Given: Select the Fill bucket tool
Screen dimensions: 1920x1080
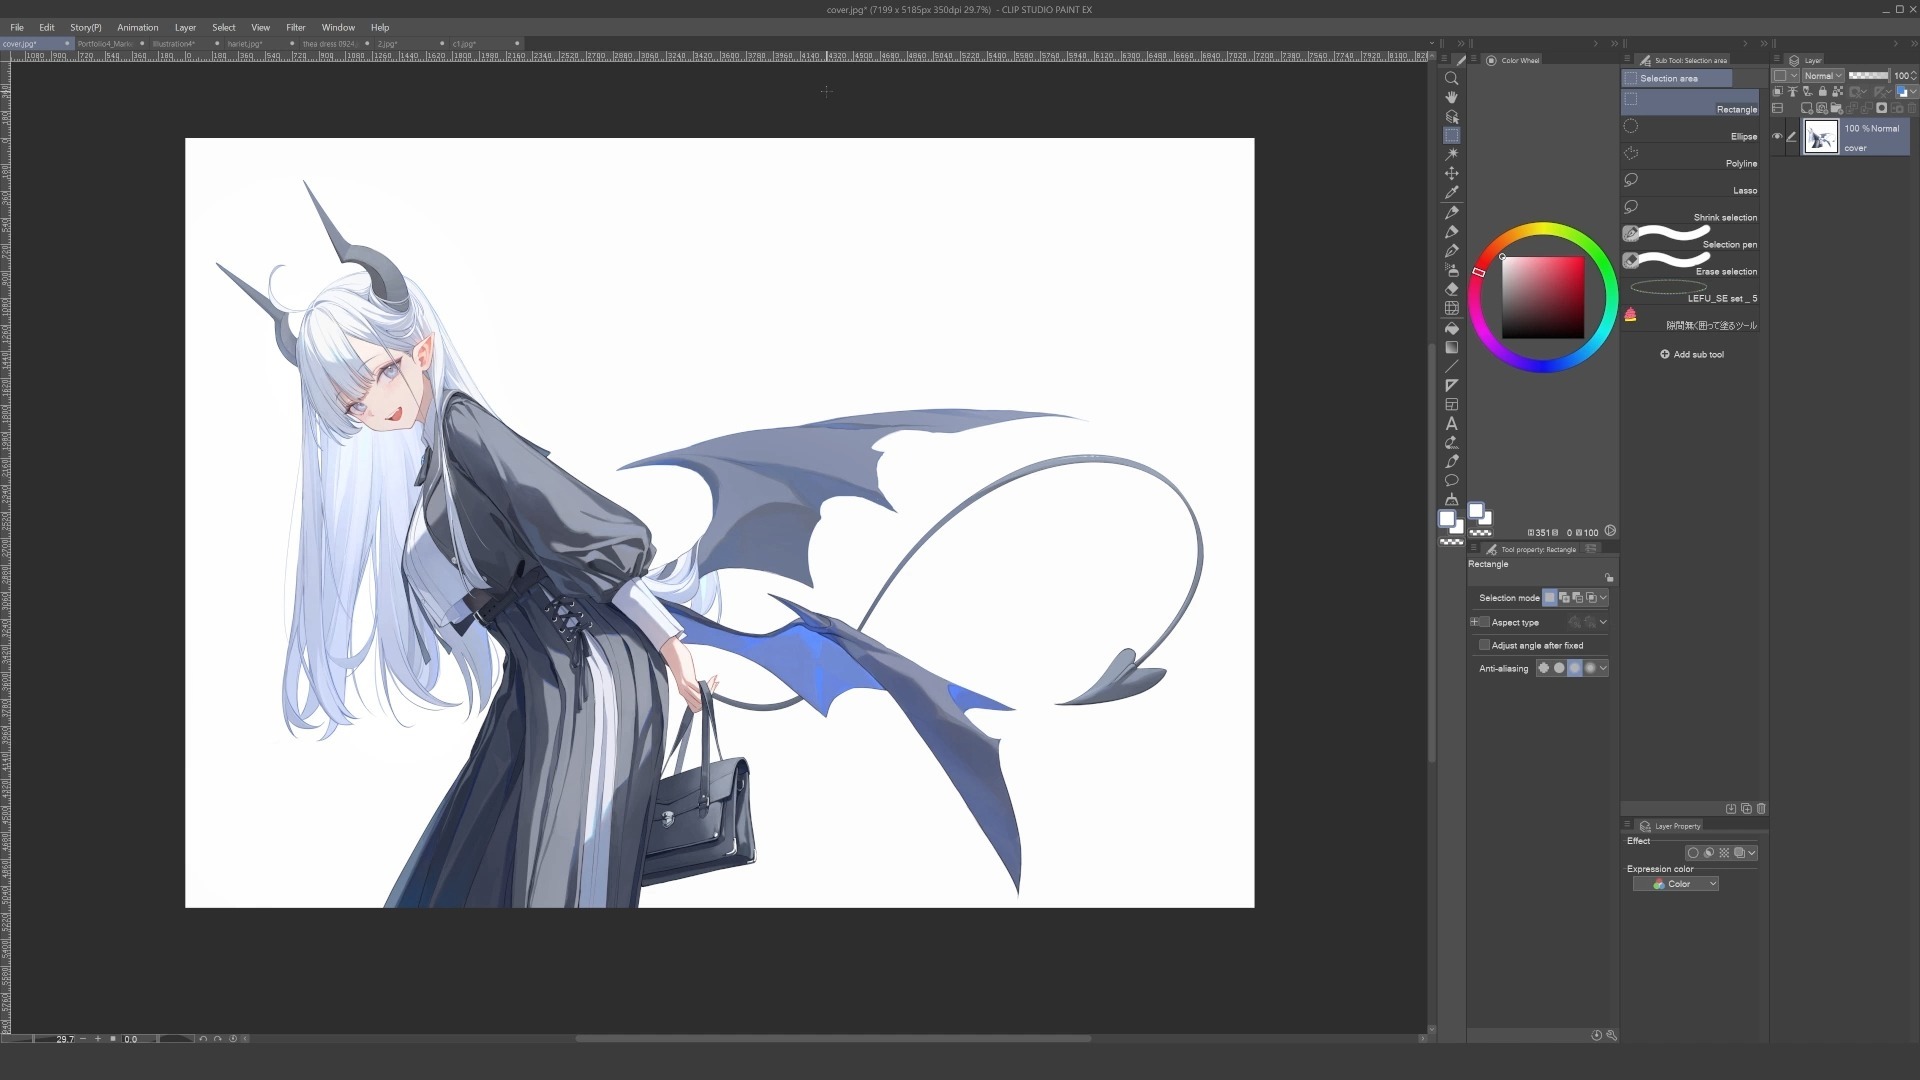Looking at the screenshot, I should pos(1451,328).
